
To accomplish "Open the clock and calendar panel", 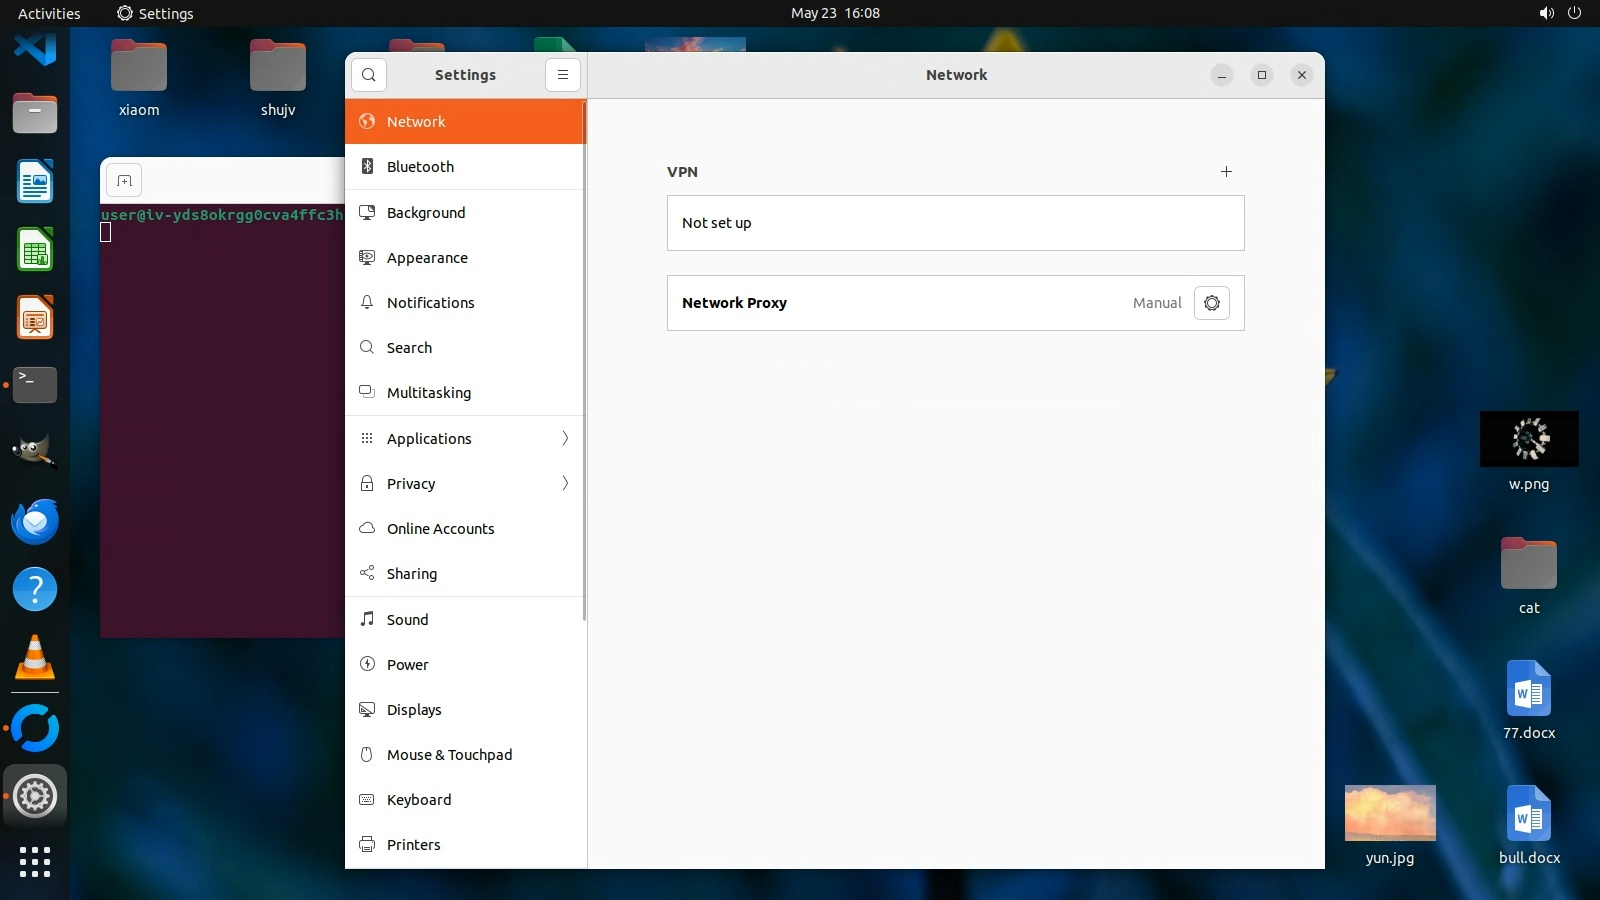I will 835,13.
